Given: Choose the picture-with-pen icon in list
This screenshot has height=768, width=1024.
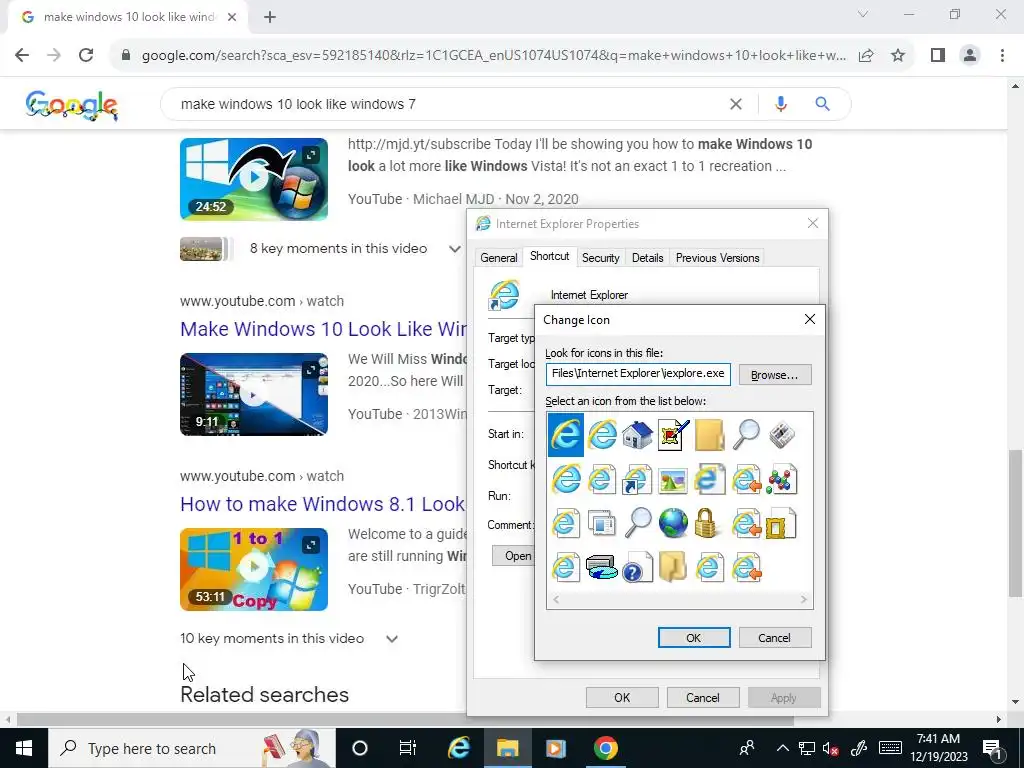Looking at the screenshot, I should coord(673,435).
